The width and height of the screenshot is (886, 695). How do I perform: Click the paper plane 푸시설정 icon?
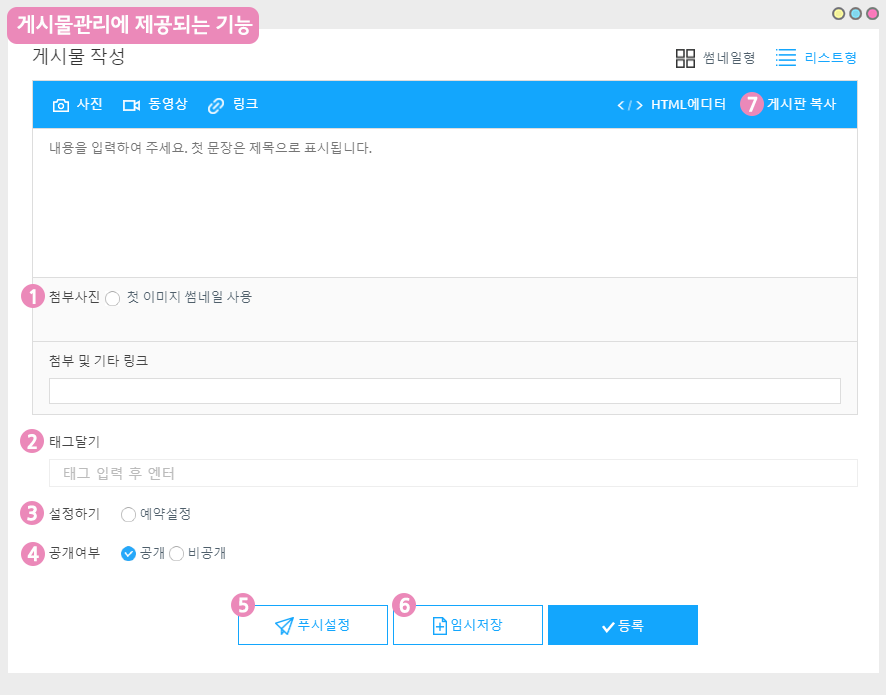coord(284,626)
